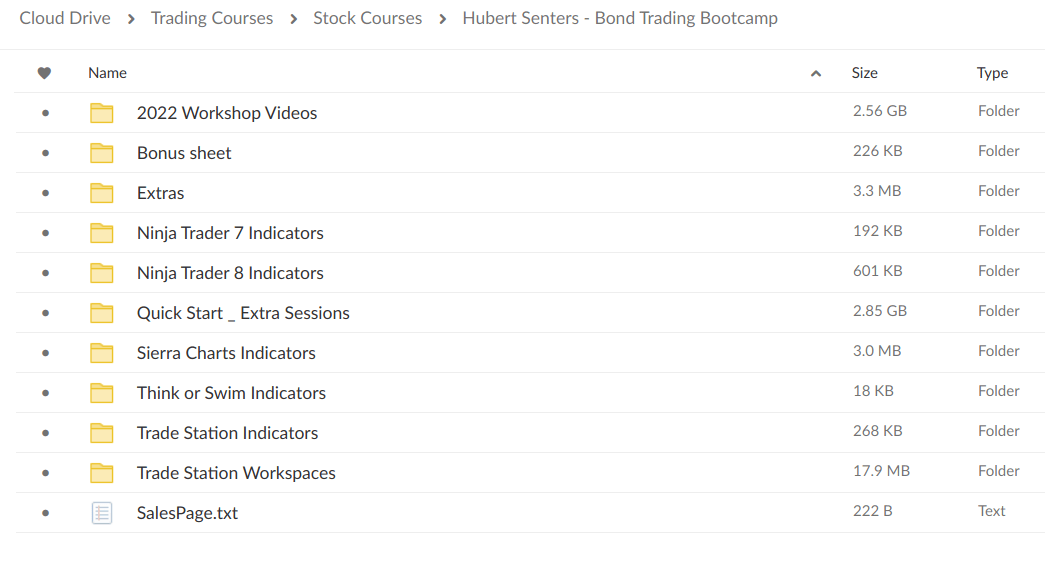Click the Sierra Charts Indicators folder icon
The width and height of the screenshot is (1045, 562).
coord(101,353)
